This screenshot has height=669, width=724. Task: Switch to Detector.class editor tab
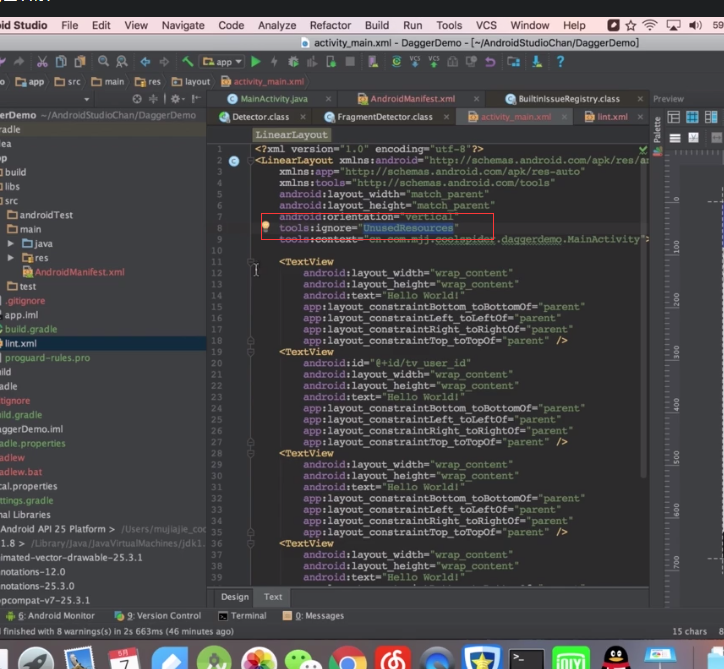tap(260, 117)
